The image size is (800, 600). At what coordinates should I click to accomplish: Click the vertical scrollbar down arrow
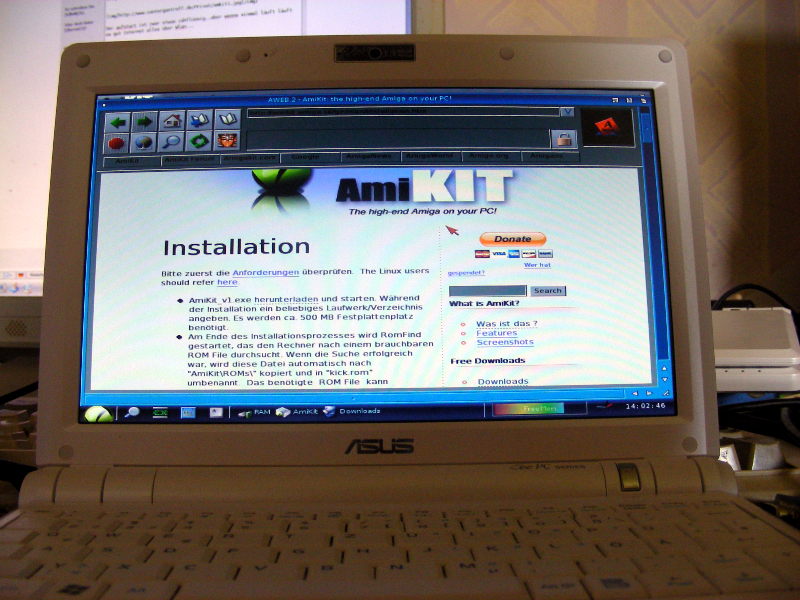click(664, 380)
